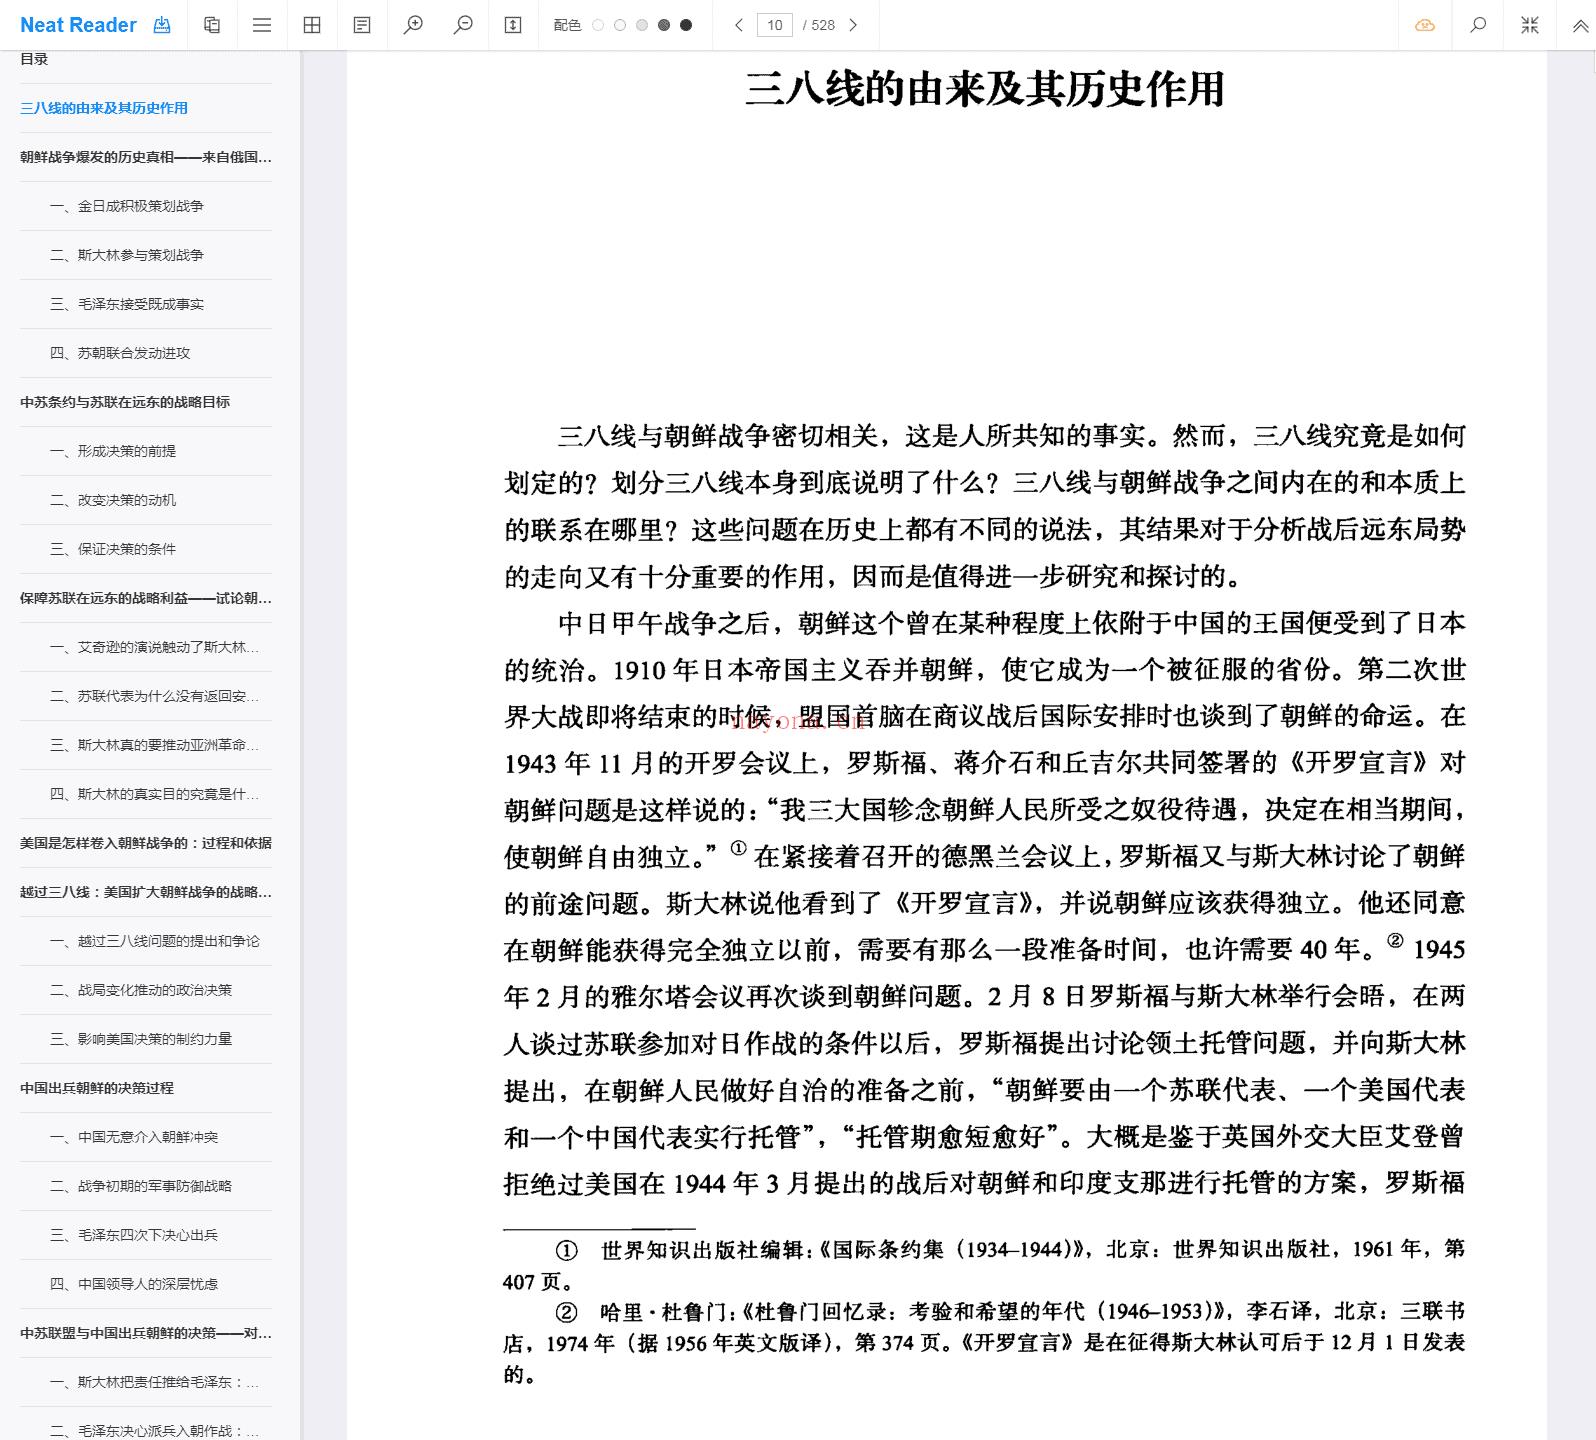The image size is (1596, 1440).
Task: Select the dark gray color scheme swatch
Action: coord(664,25)
